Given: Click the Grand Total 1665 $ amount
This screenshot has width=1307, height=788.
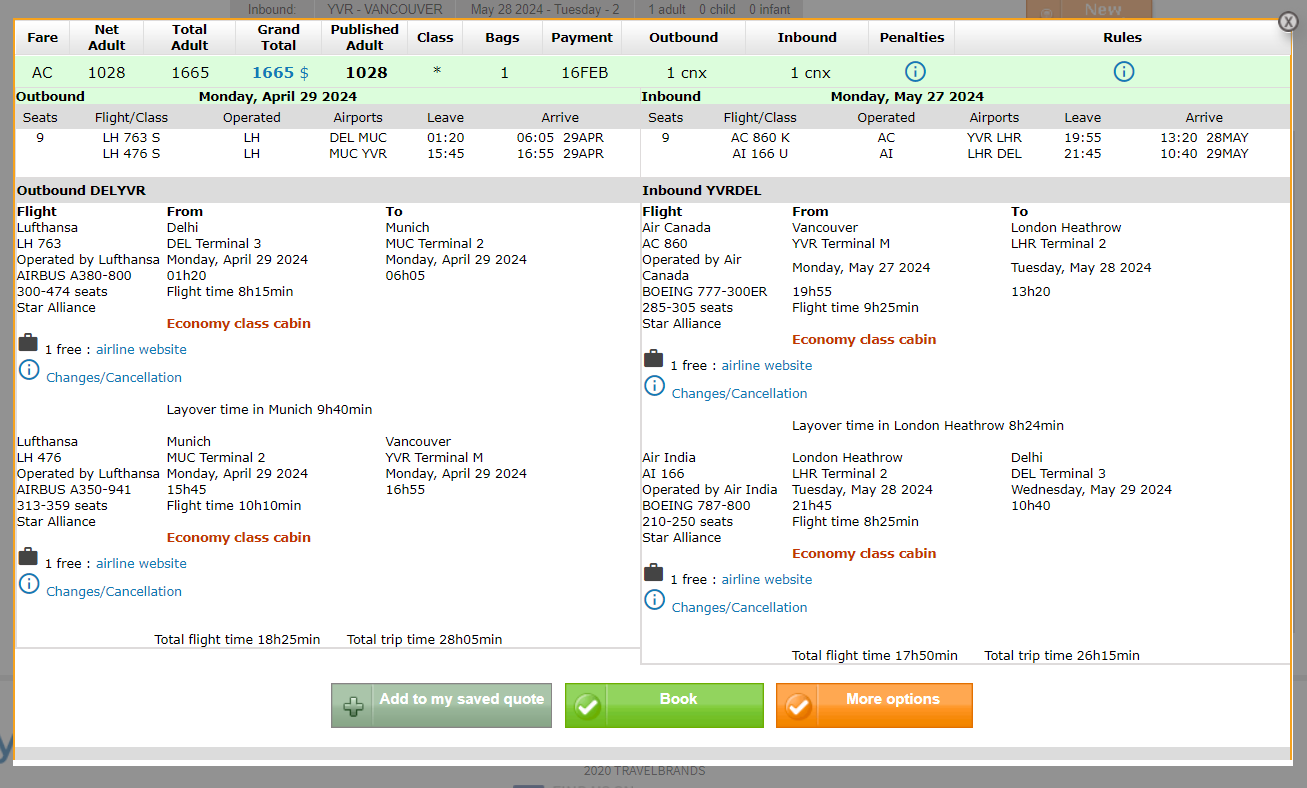Looking at the screenshot, I should pos(280,73).
